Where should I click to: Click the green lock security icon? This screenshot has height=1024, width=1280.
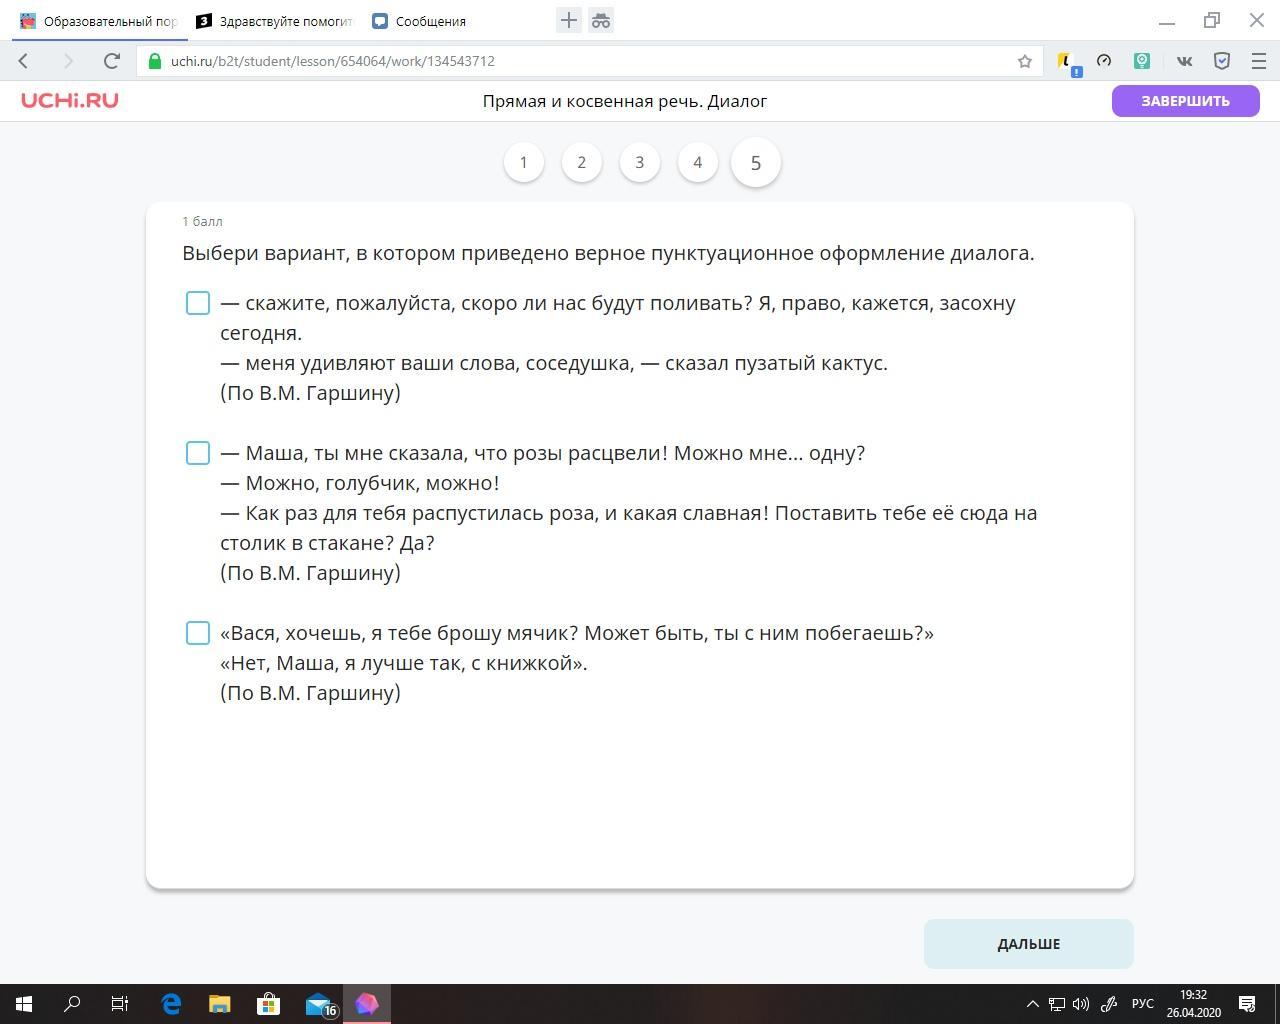pos(154,61)
